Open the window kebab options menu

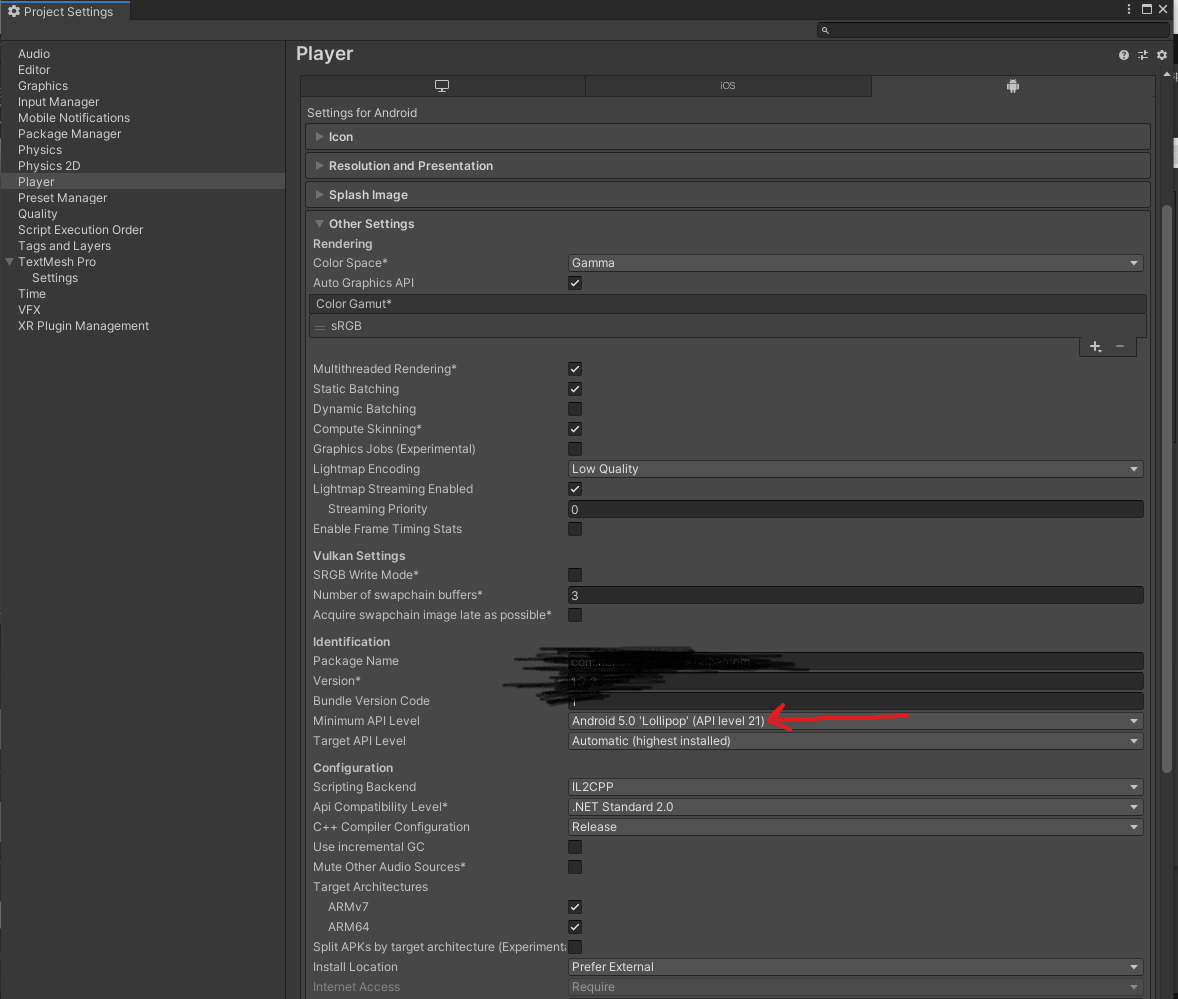[1128, 9]
